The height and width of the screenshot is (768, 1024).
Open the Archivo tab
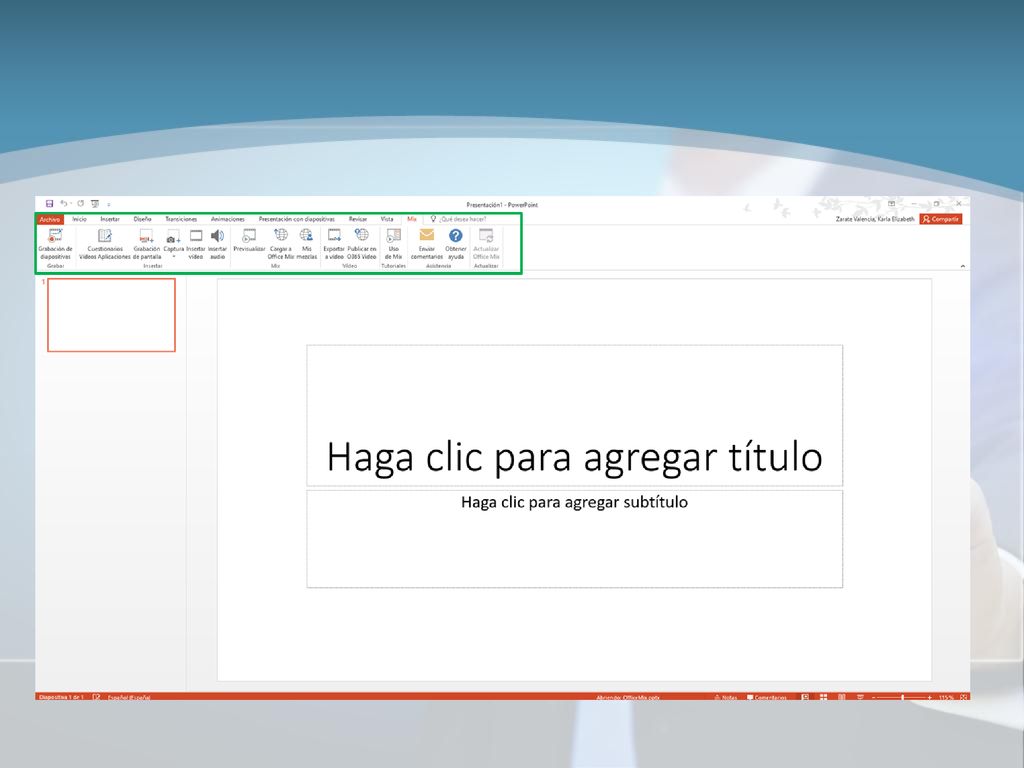click(x=50, y=219)
